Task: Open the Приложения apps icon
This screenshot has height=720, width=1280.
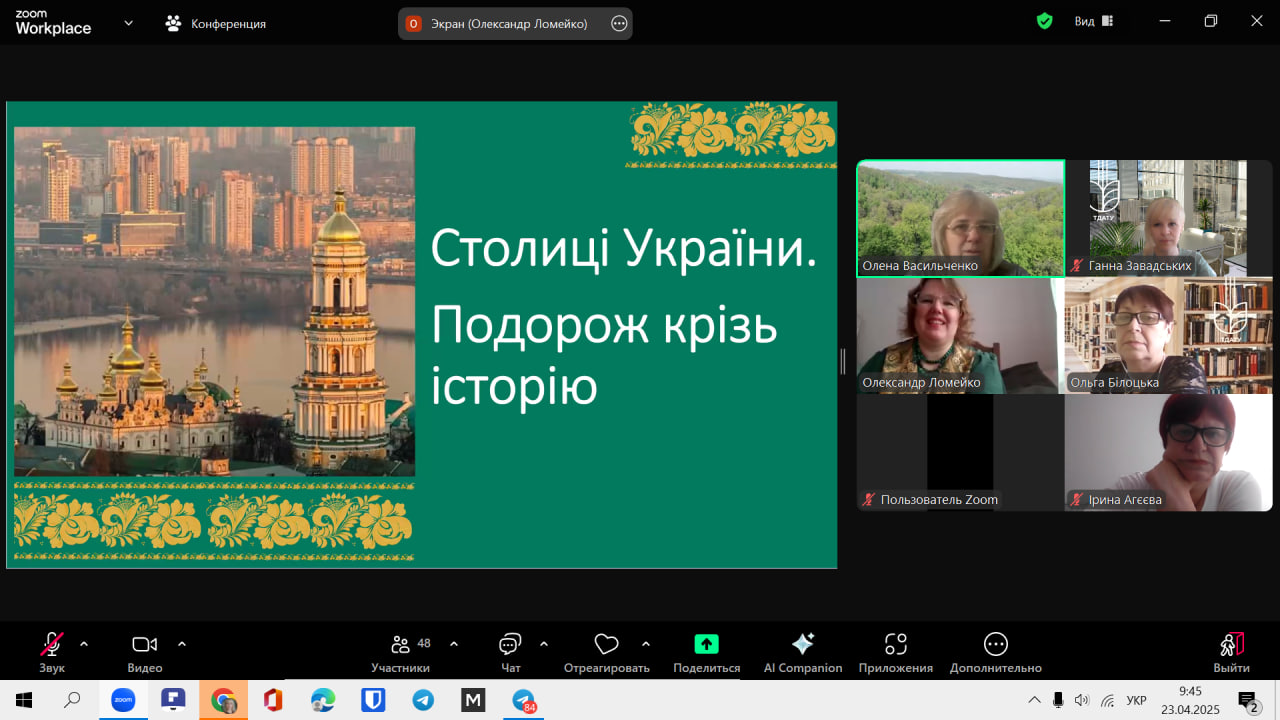Action: tap(895, 645)
